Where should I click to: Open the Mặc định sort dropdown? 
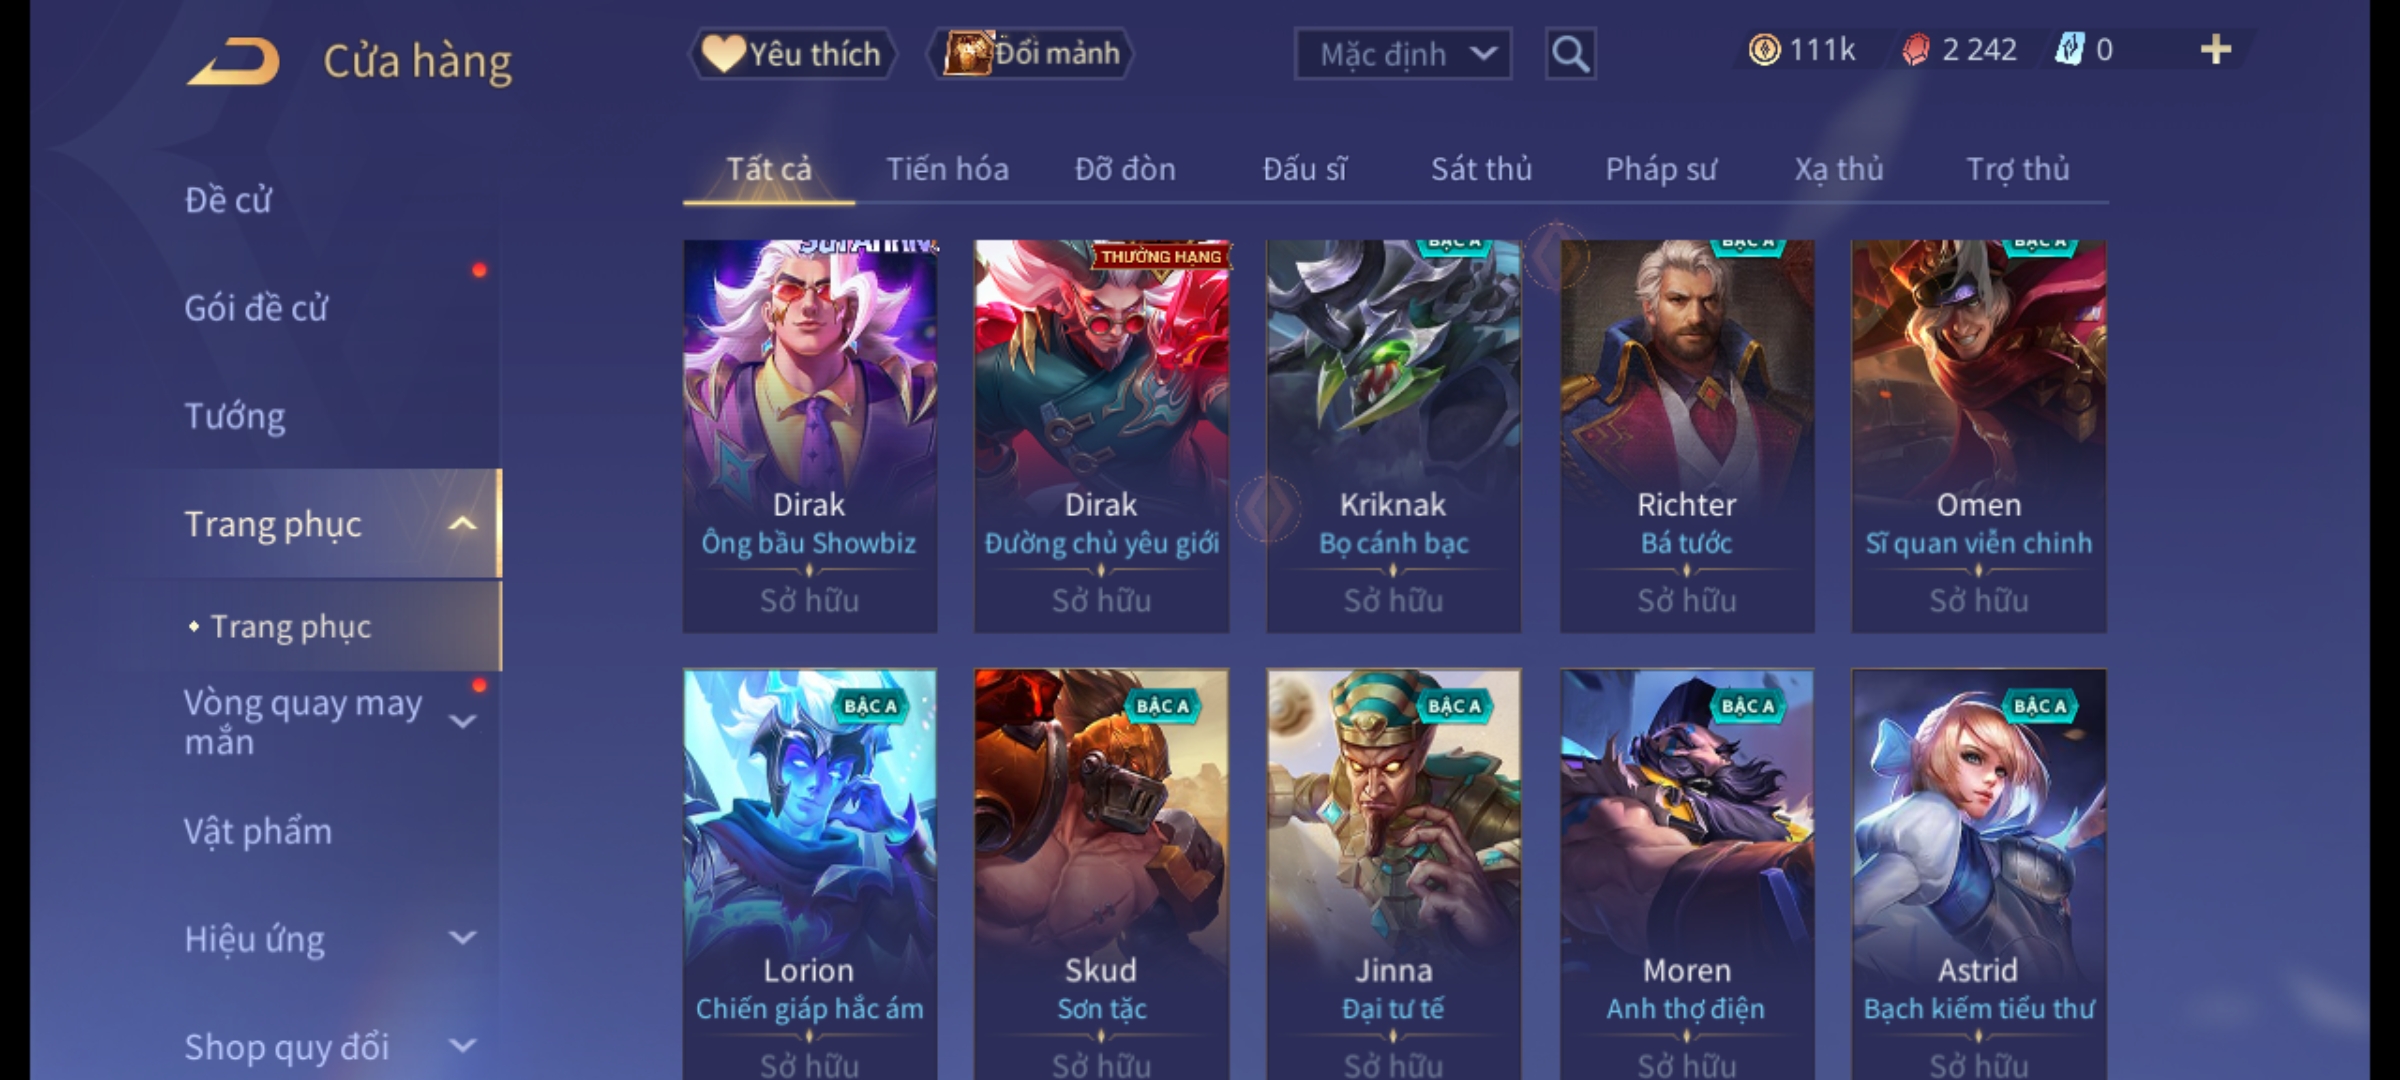click(x=1403, y=54)
